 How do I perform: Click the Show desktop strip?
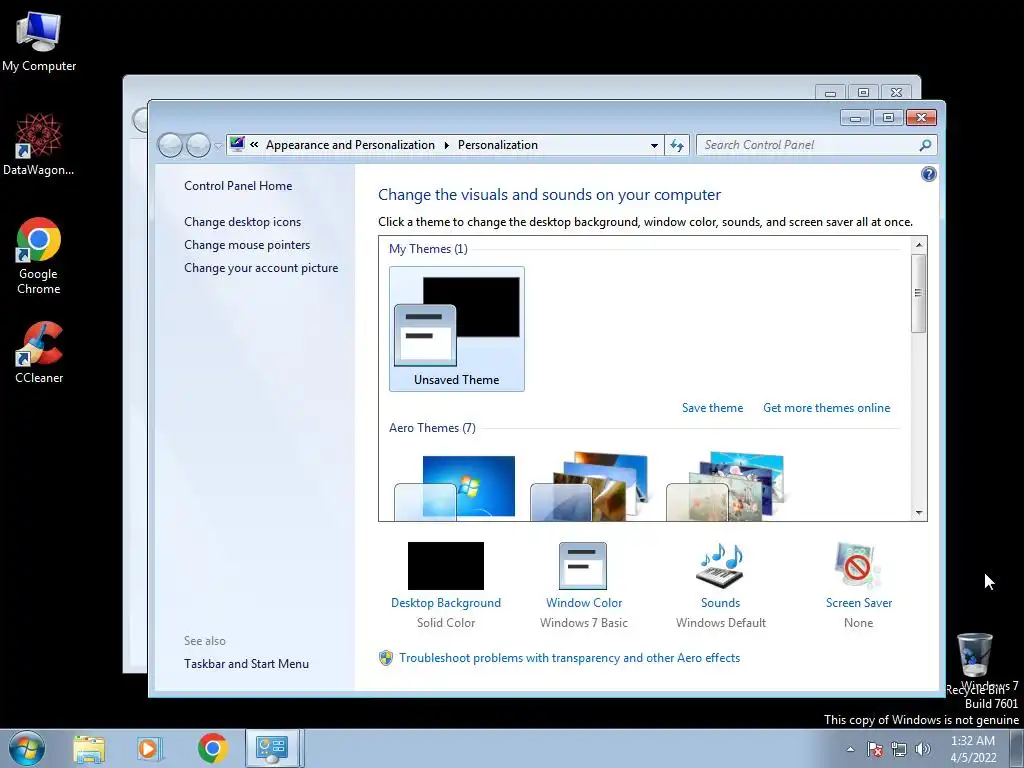1017,748
